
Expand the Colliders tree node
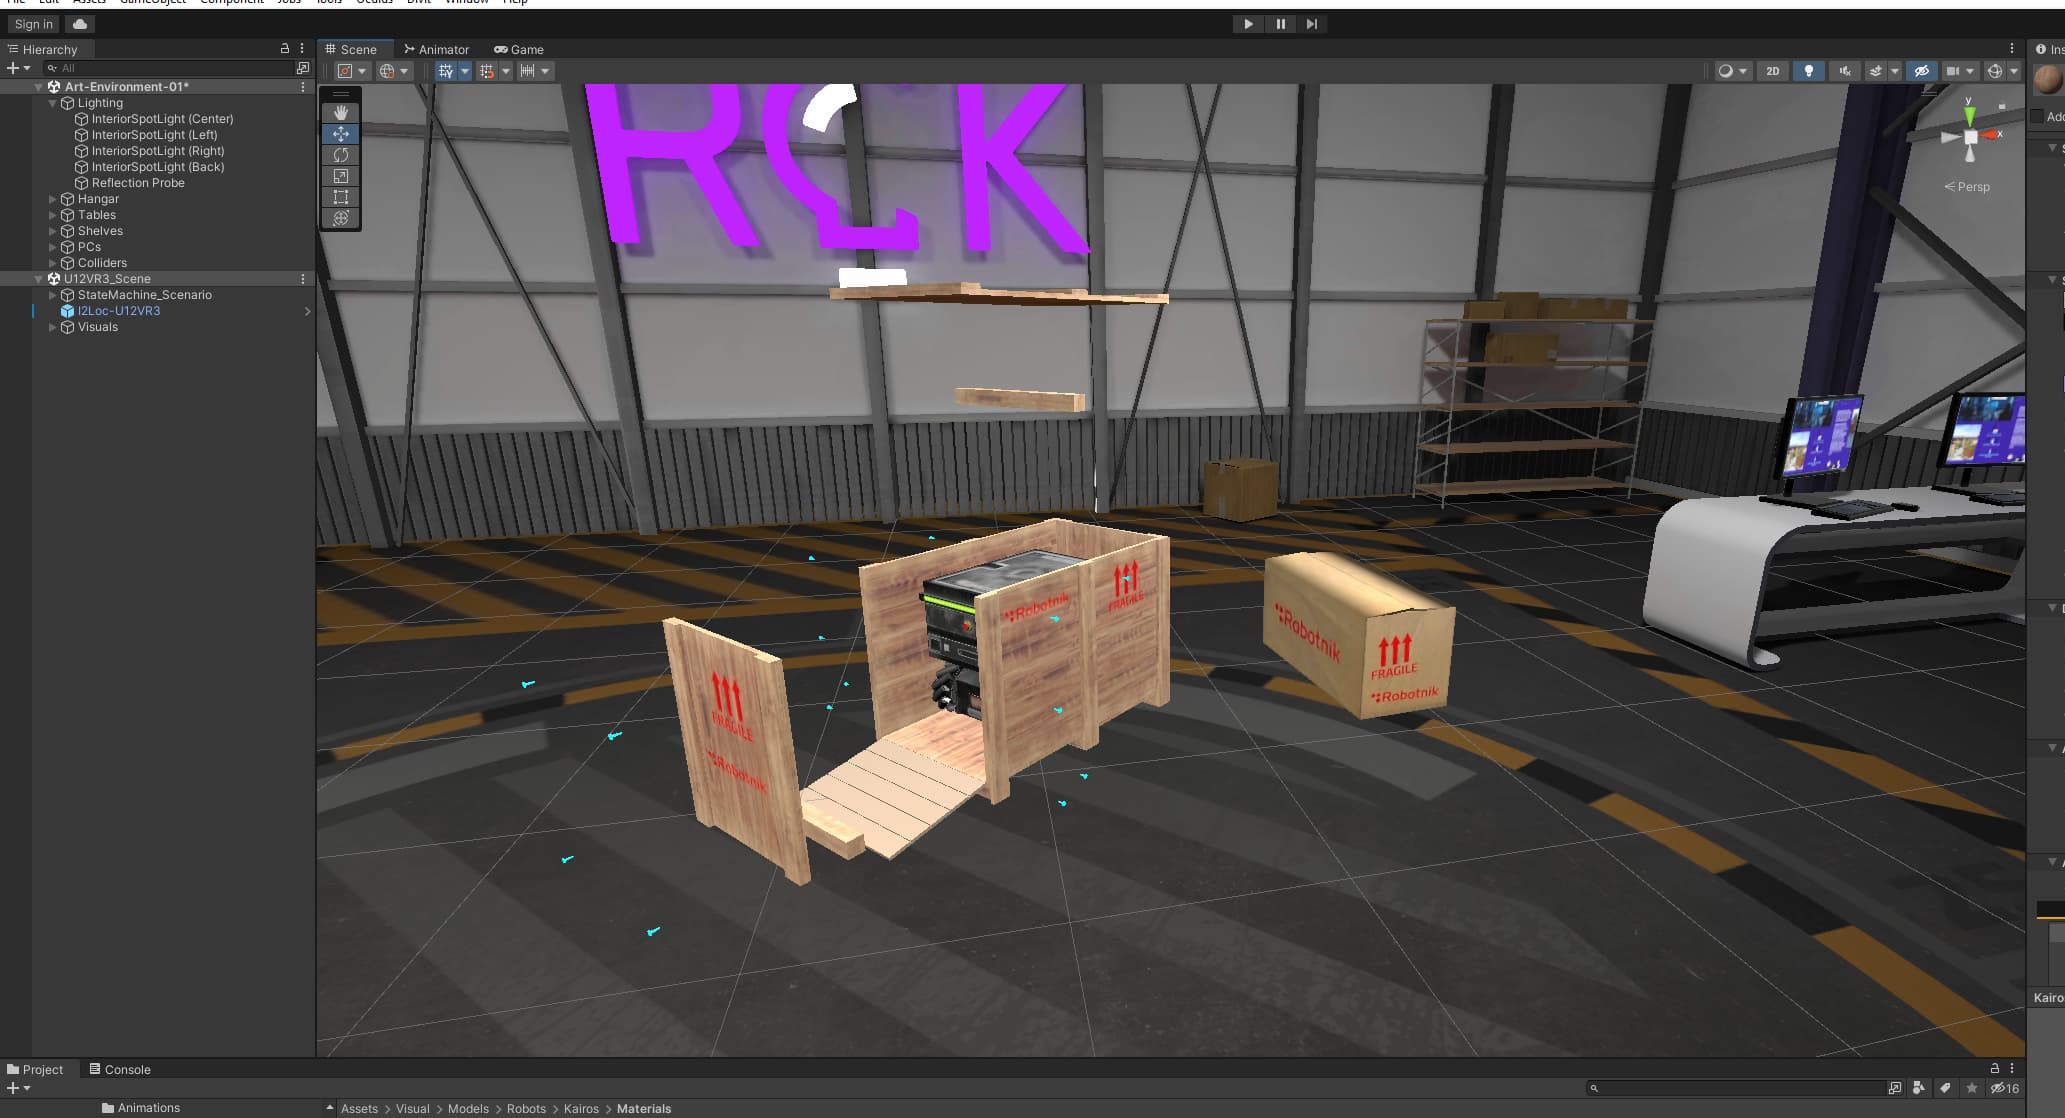point(53,263)
